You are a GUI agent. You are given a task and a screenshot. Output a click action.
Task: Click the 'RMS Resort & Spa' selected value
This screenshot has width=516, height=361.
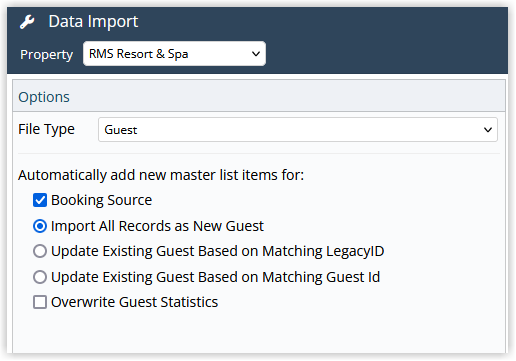[138, 54]
